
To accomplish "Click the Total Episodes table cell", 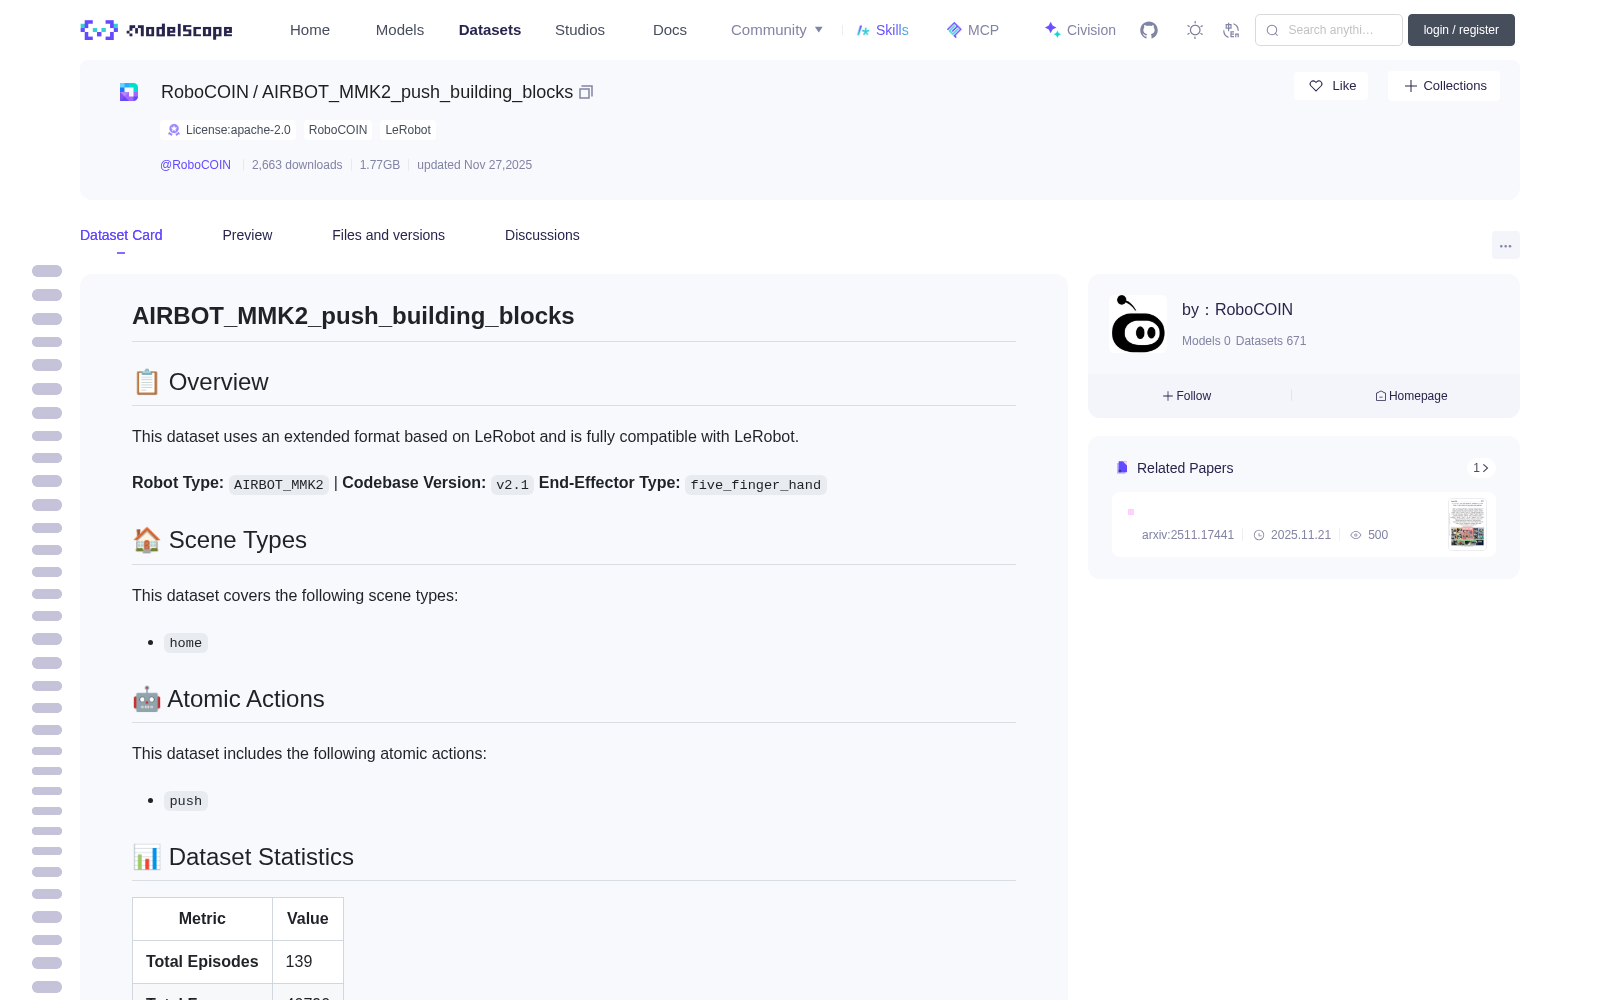I will coord(202,962).
